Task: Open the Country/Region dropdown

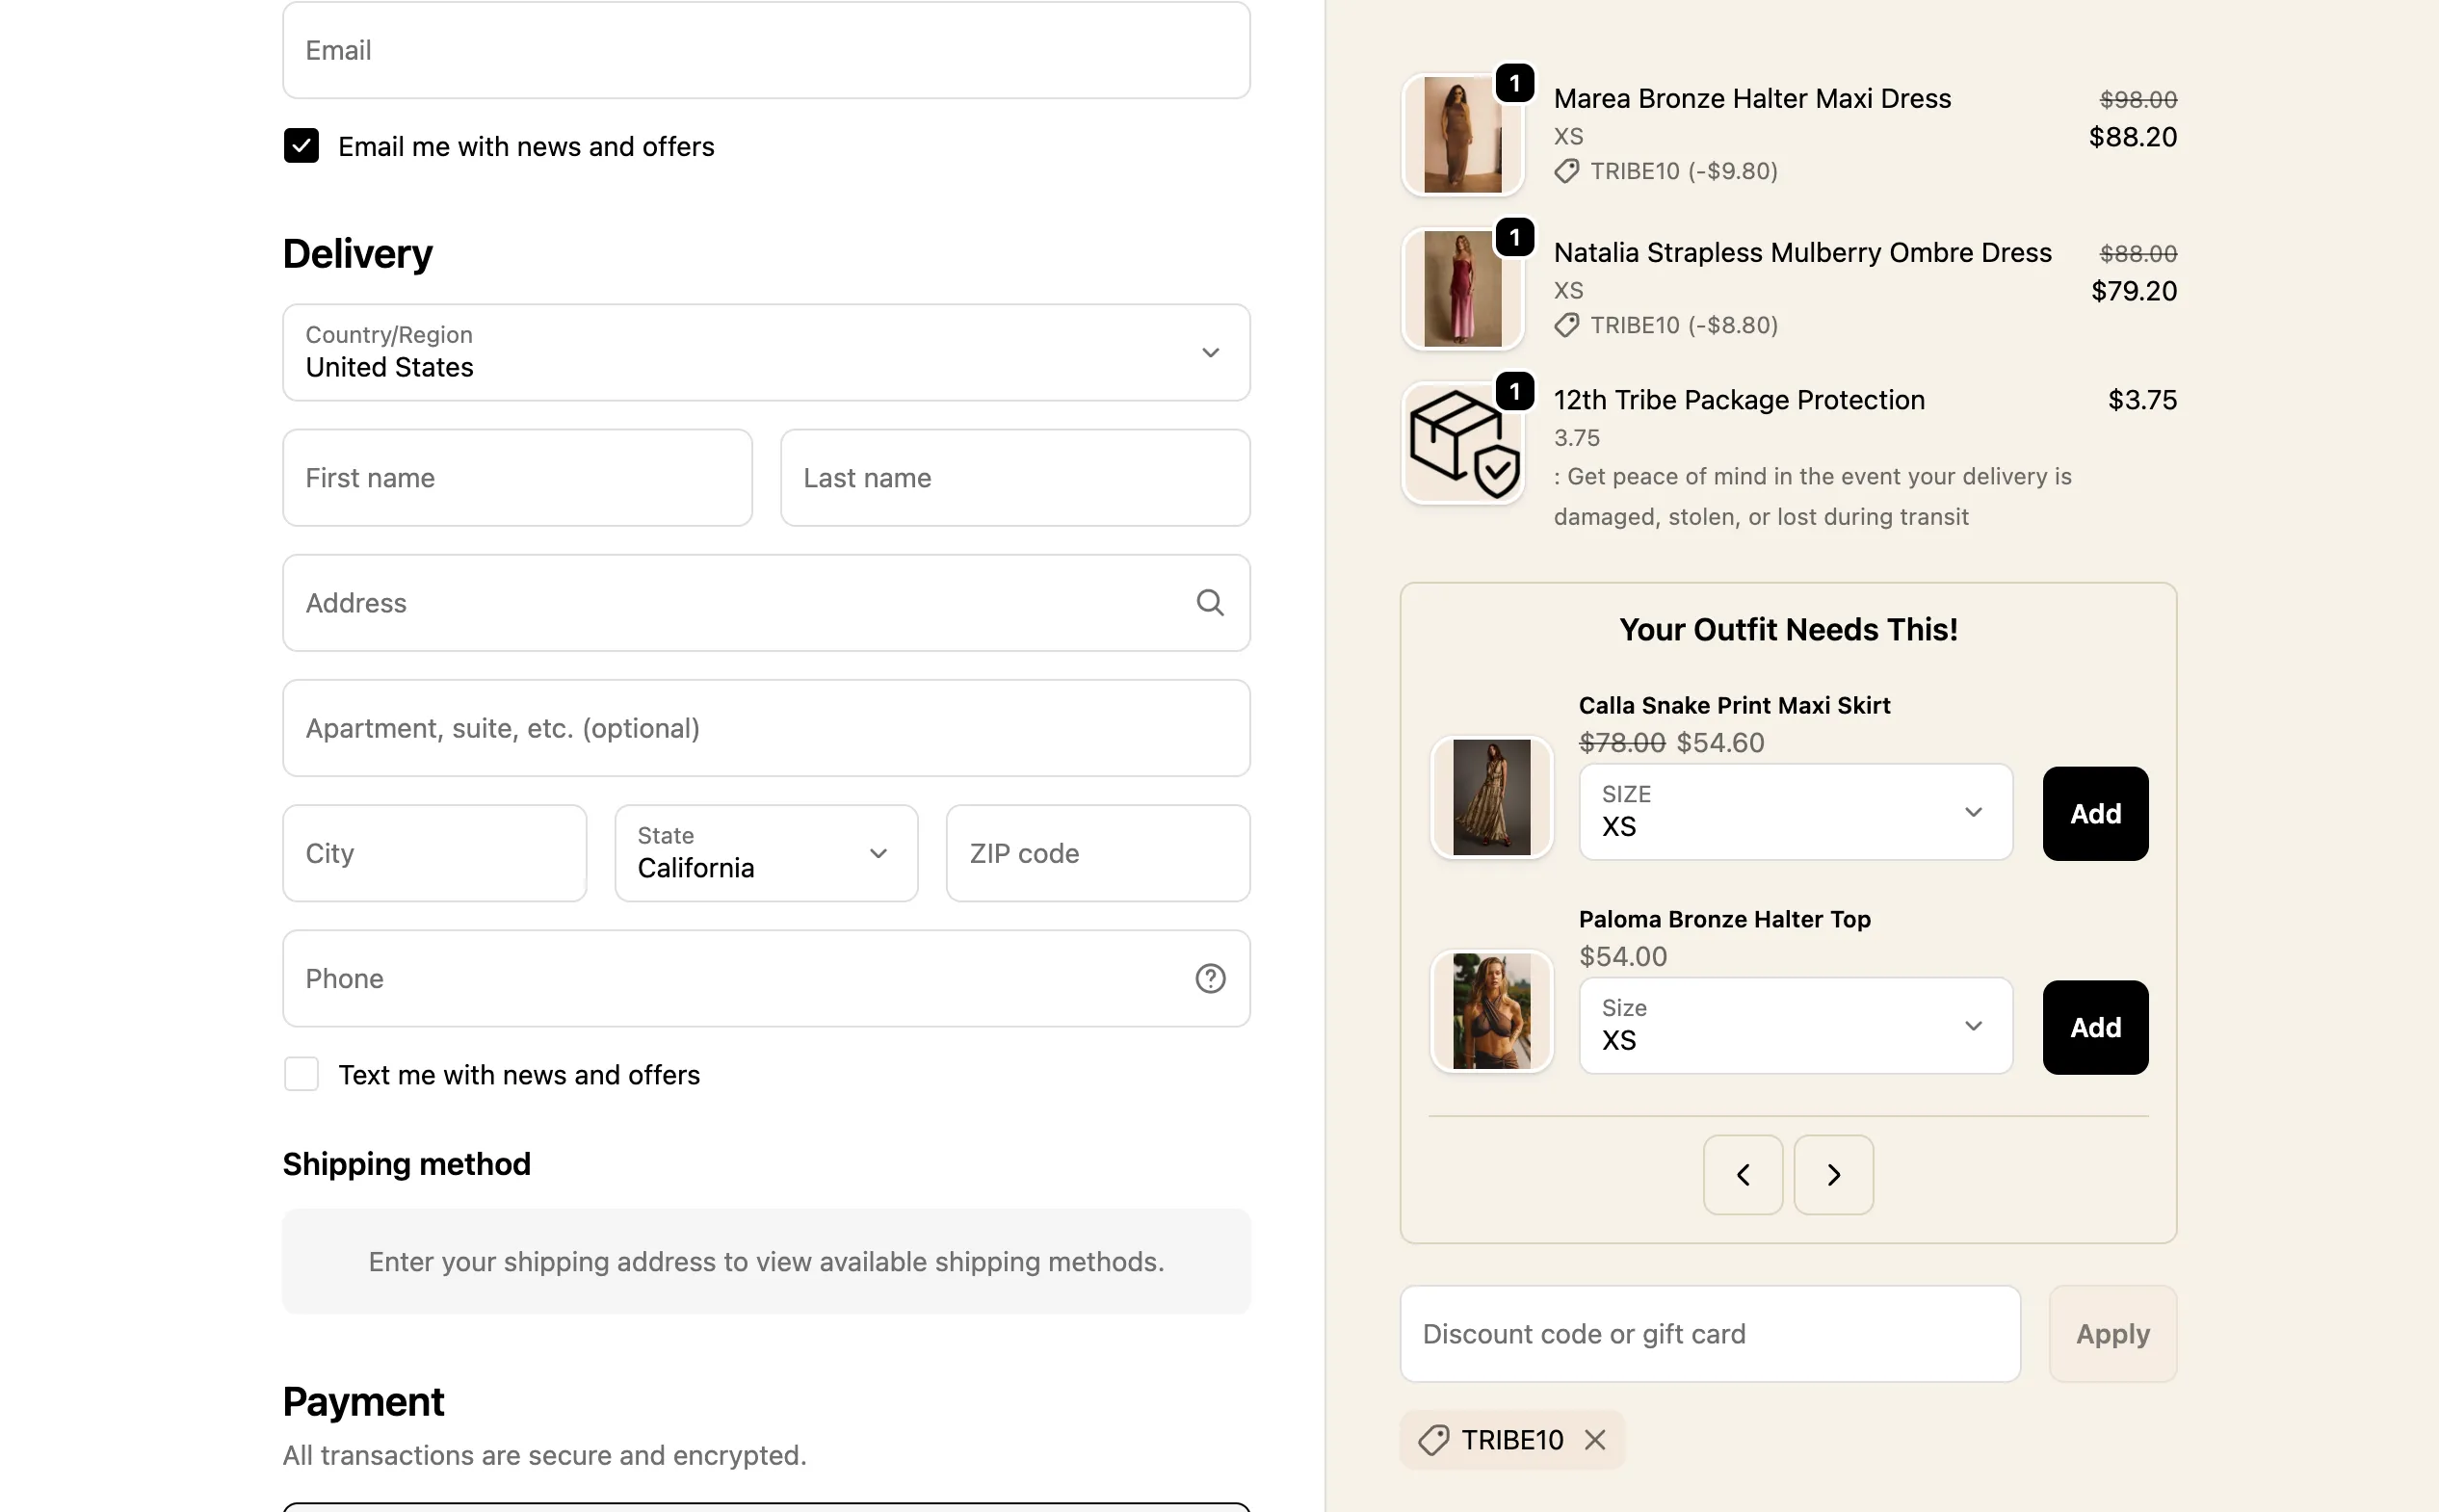Action: (766, 353)
